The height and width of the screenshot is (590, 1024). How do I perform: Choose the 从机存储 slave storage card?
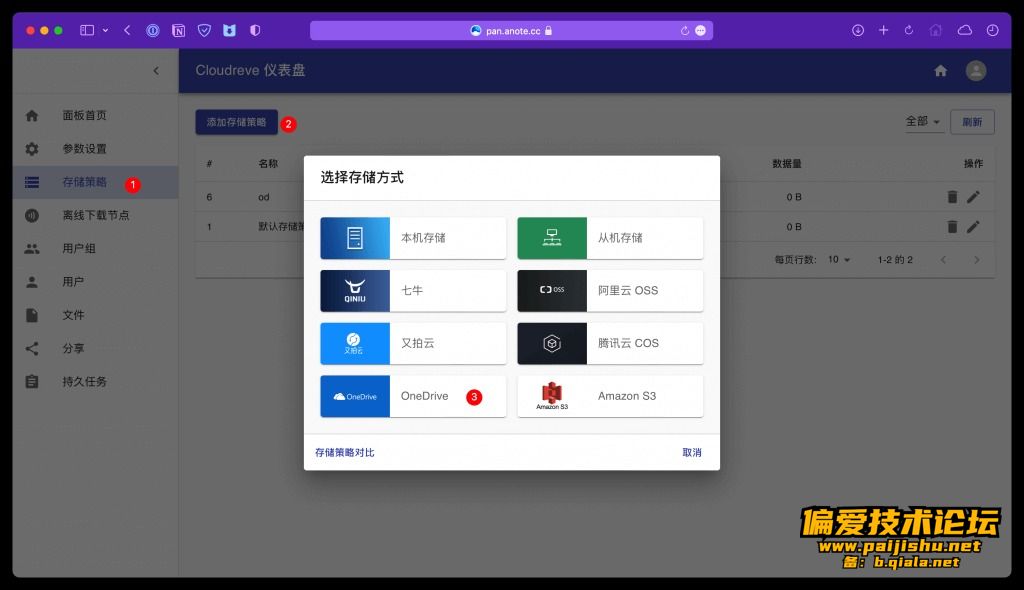(610, 238)
